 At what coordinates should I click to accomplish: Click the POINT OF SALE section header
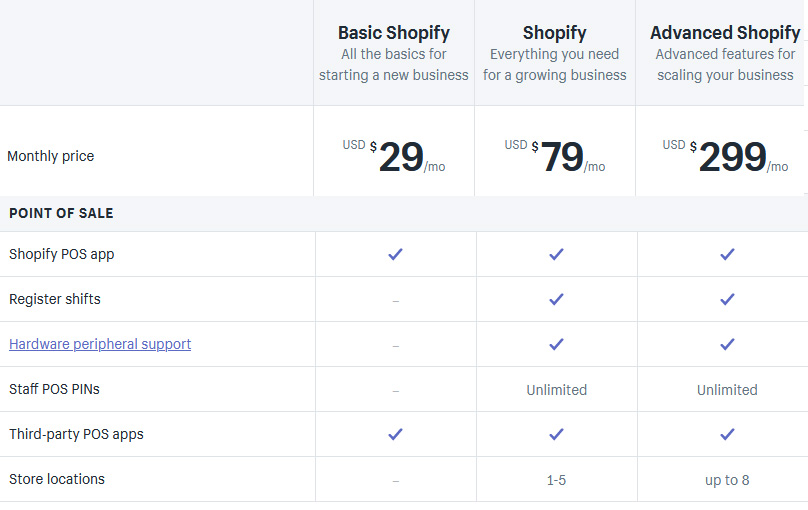coord(61,213)
